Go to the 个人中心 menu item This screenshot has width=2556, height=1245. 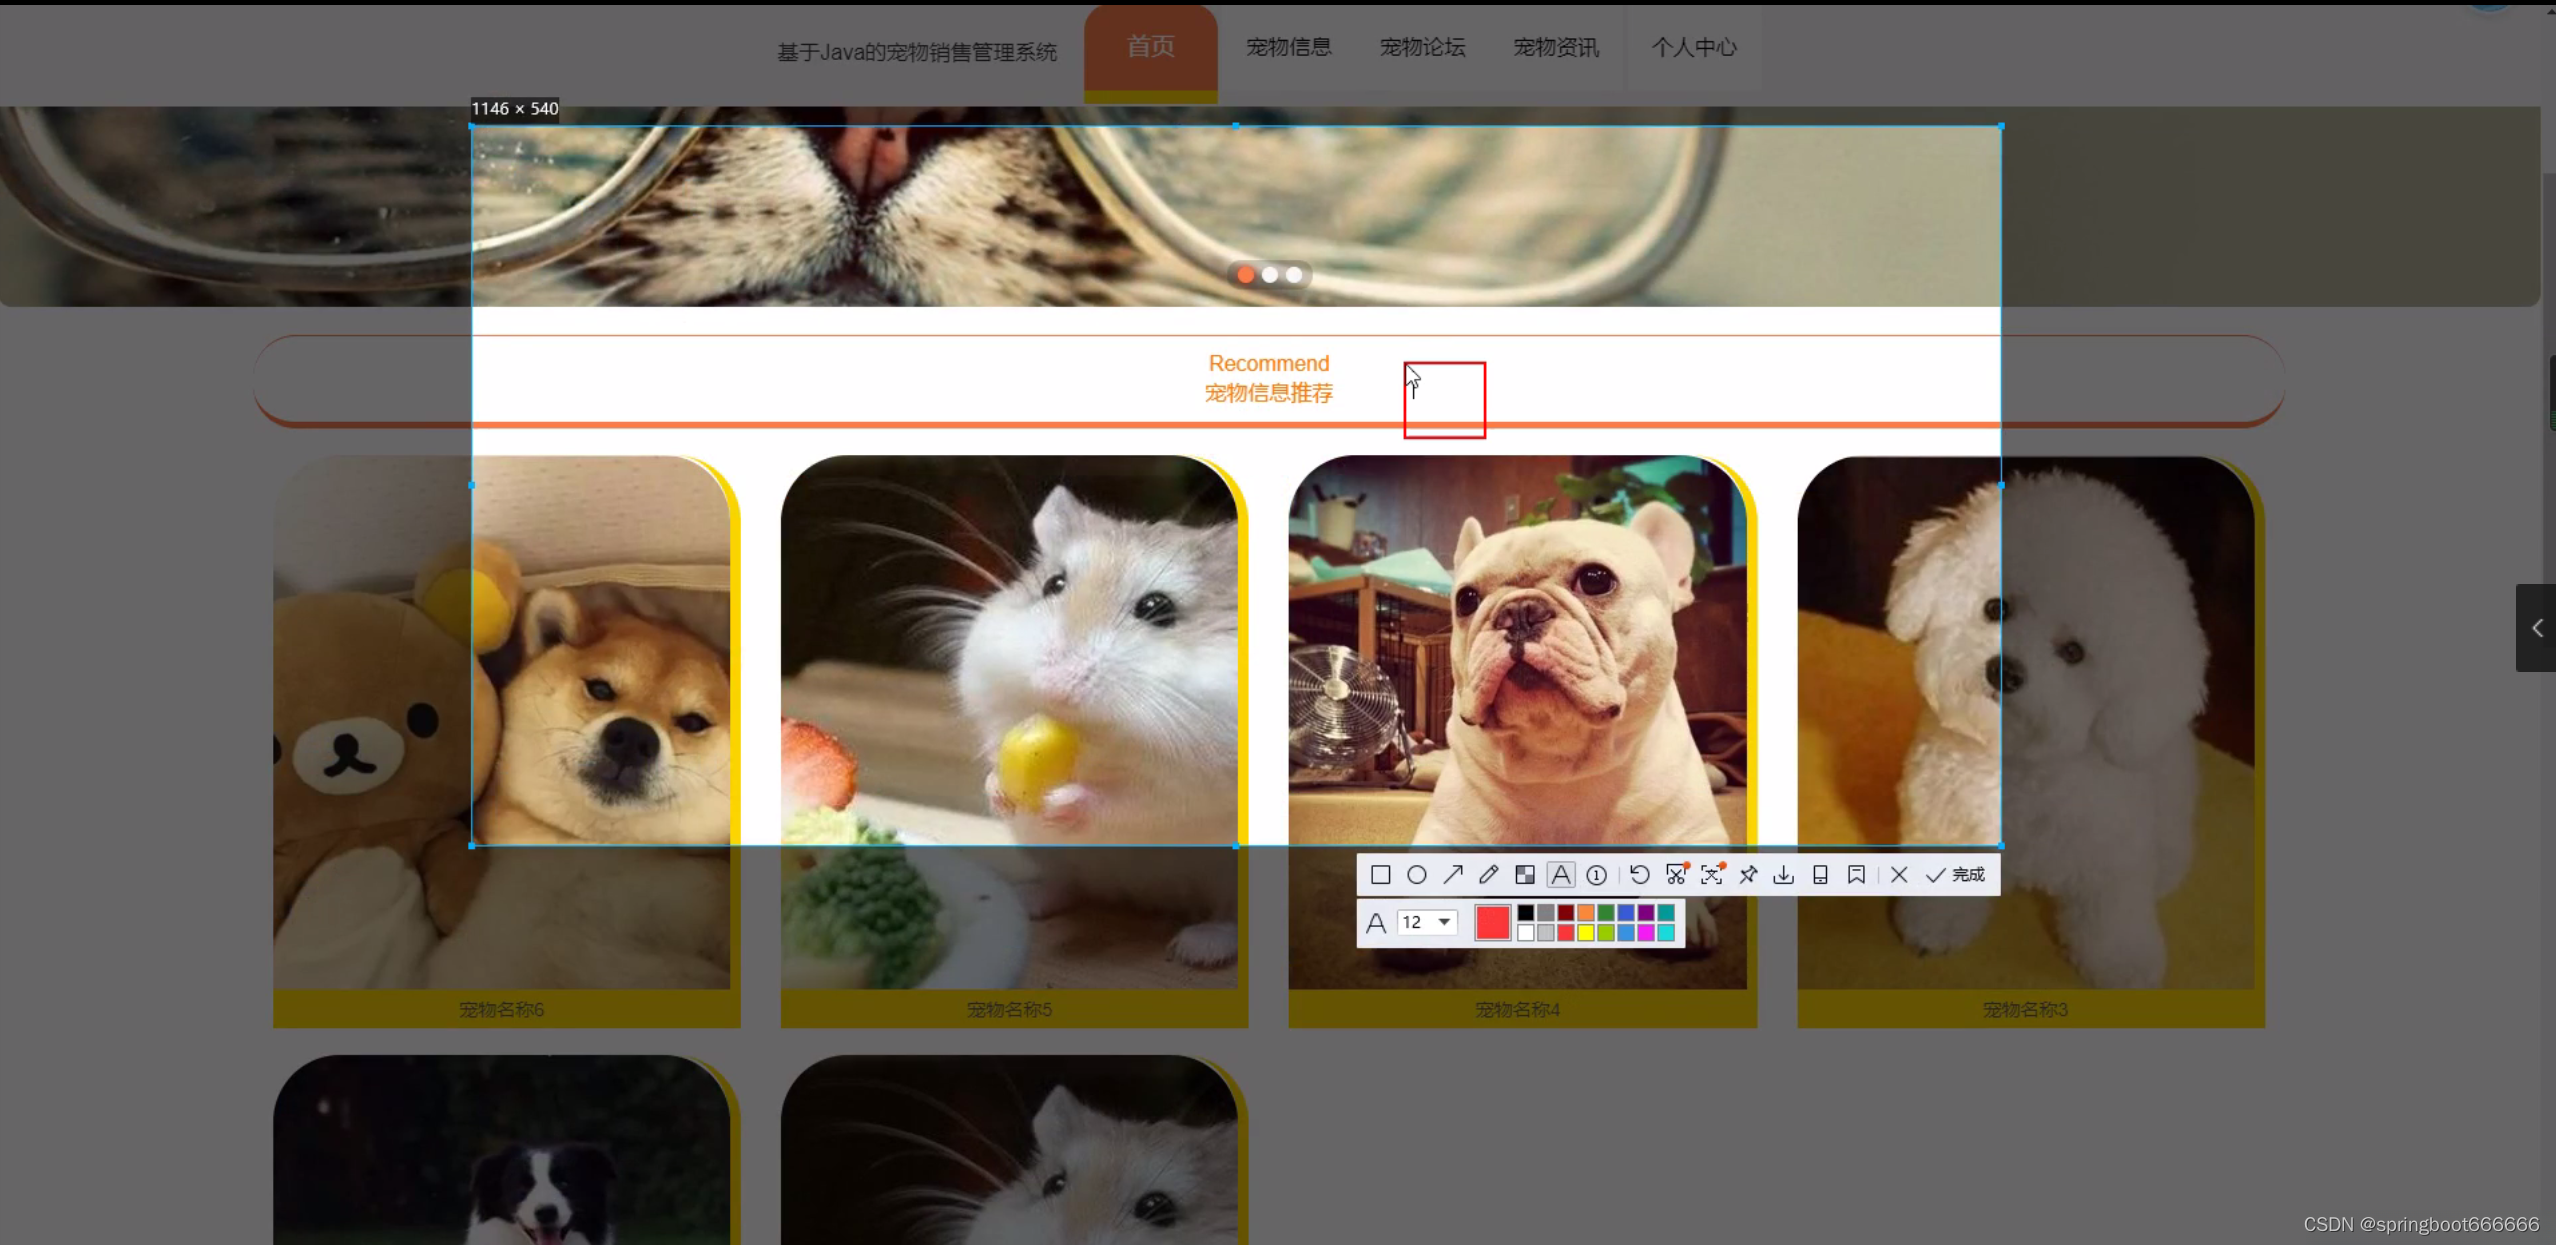1693,47
